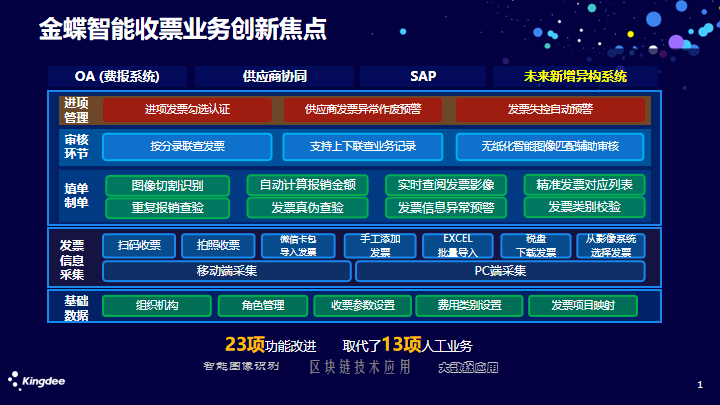Click the Kingdee logo
This screenshot has width=720, height=405.
pos(37,381)
